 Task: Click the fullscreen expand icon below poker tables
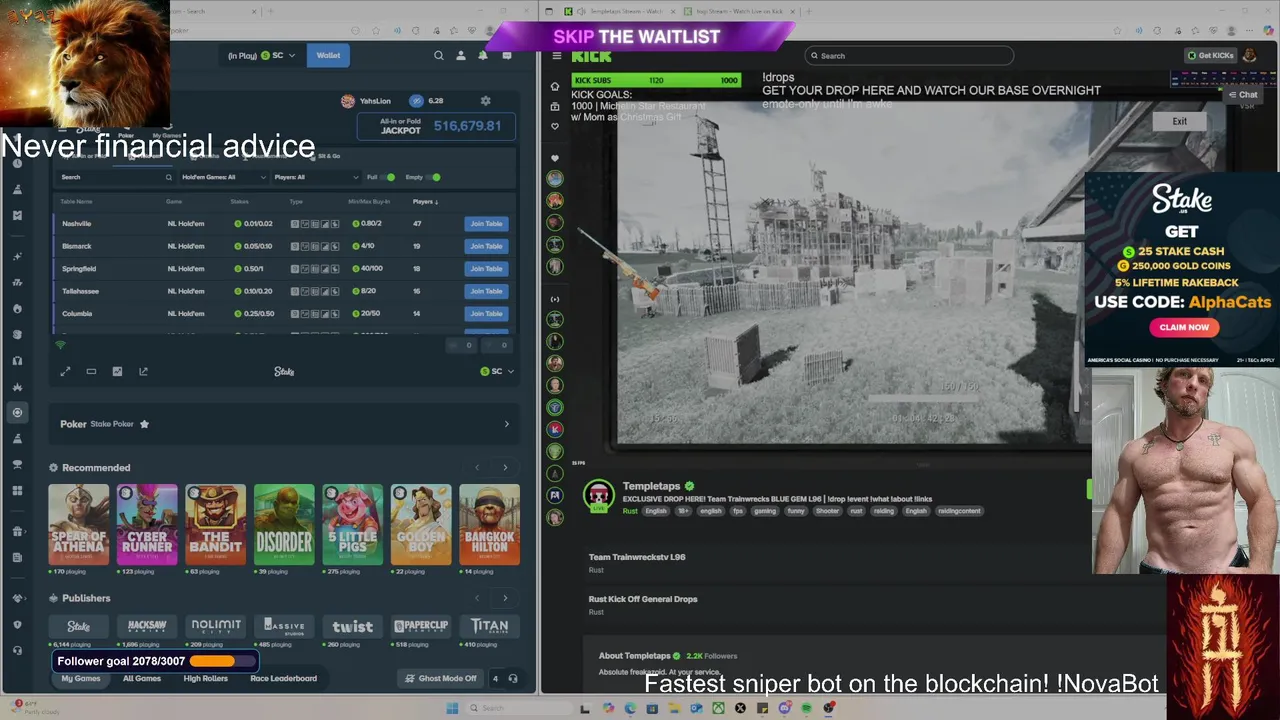point(65,371)
